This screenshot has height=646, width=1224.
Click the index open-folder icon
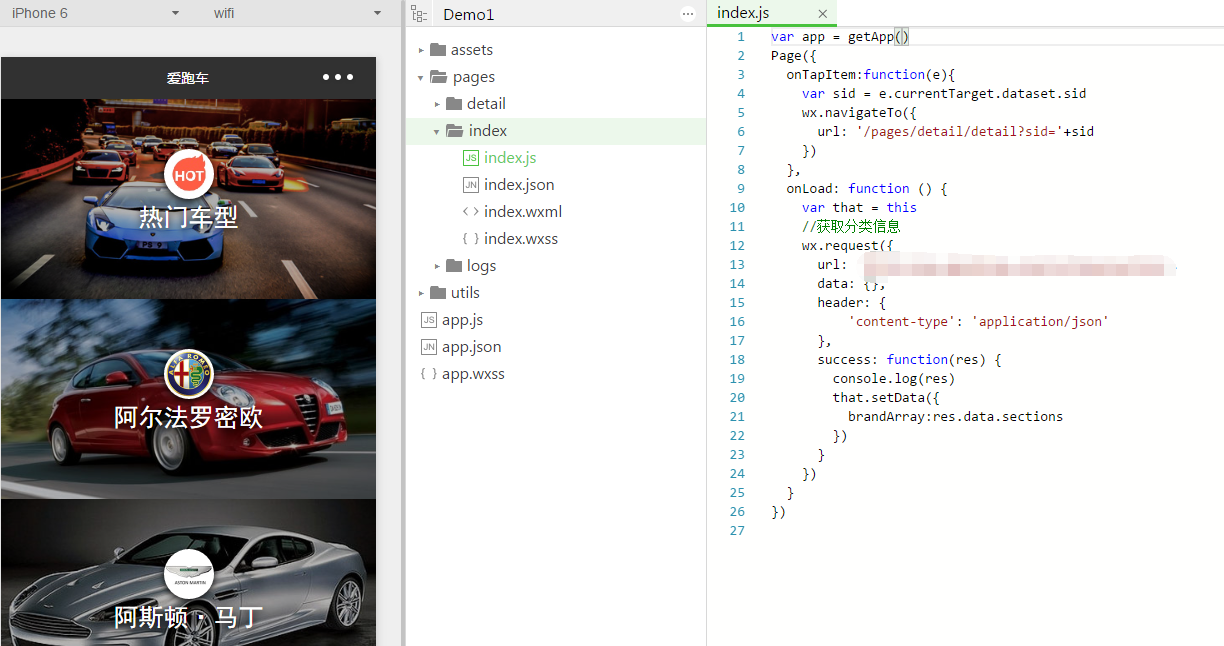(x=454, y=131)
